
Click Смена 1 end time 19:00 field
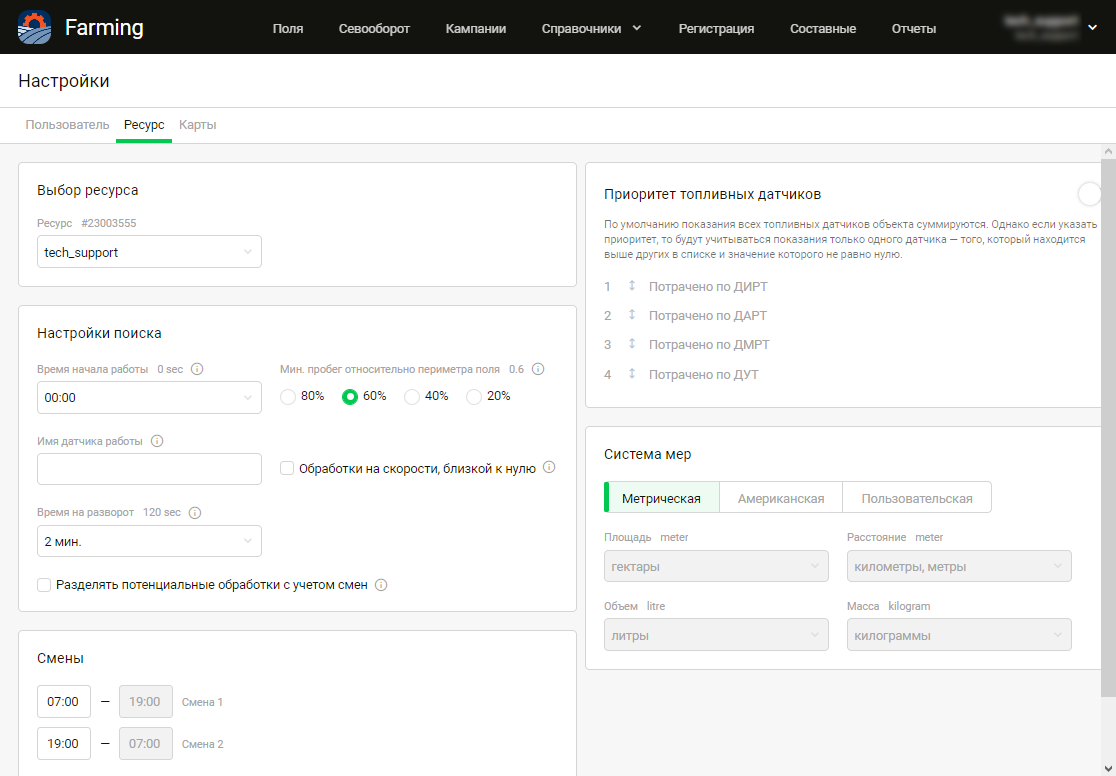146,701
